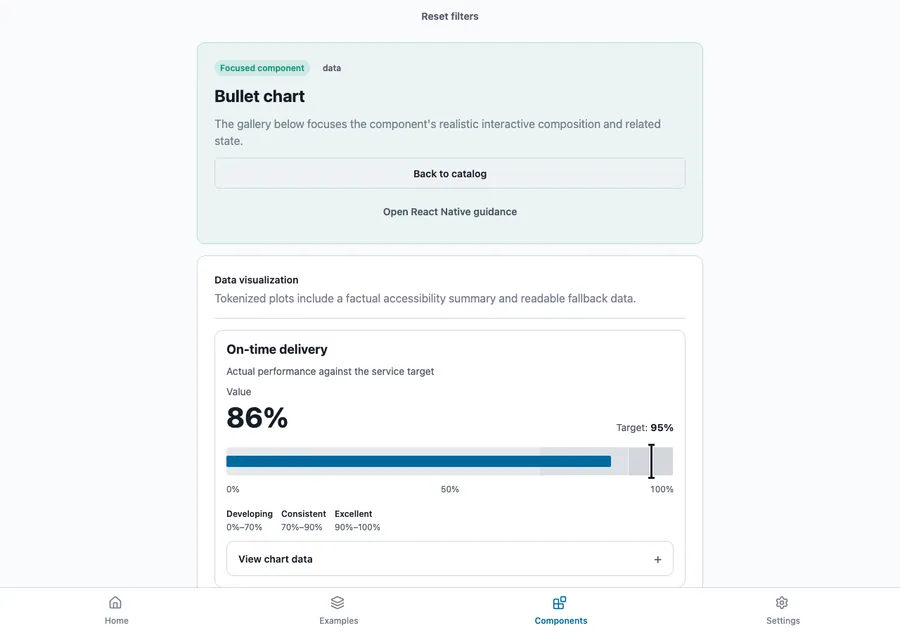900x633 pixels.
Task: Click the data tag label
Action: (x=332, y=68)
